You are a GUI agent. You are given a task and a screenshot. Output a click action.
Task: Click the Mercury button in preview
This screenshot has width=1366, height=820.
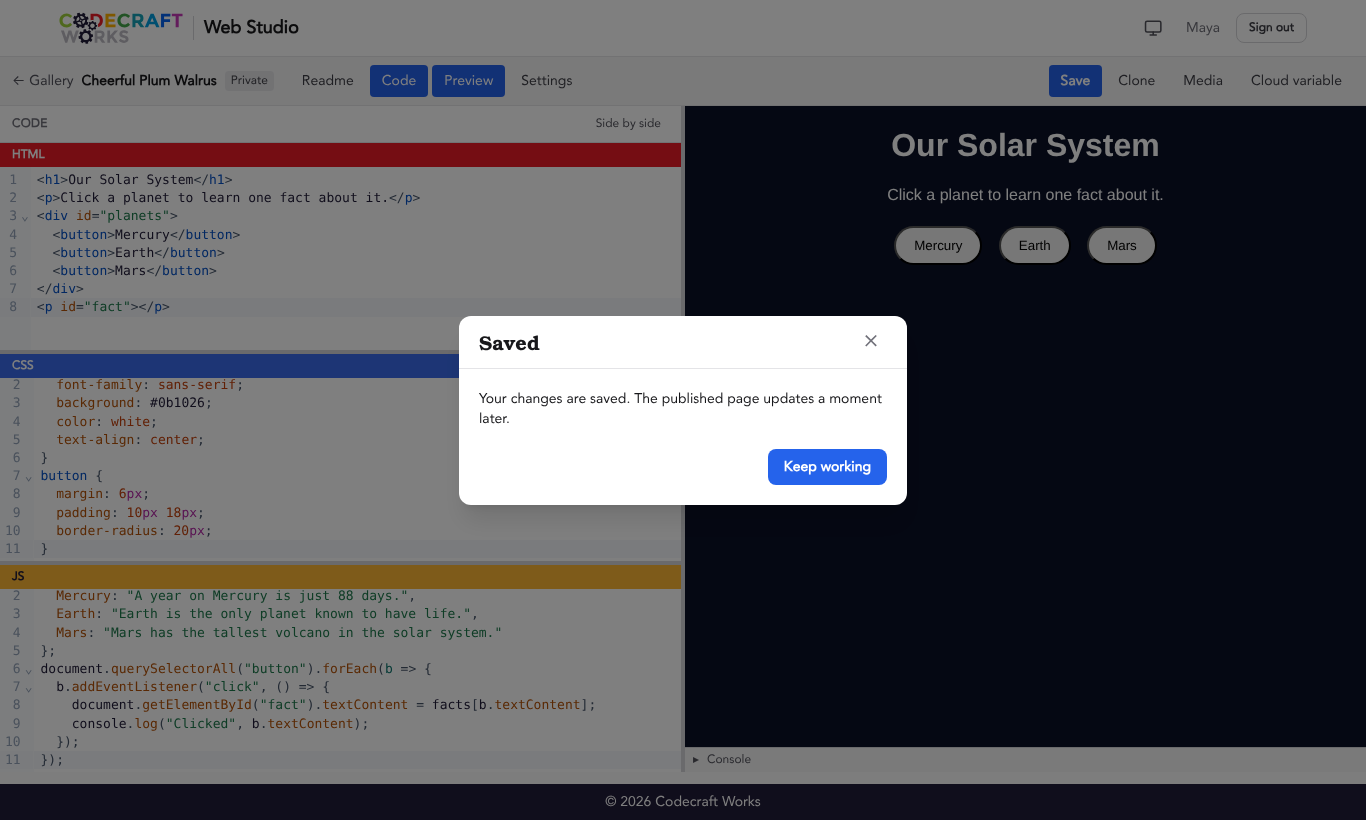pyautogui.click(x=938, y=245)
